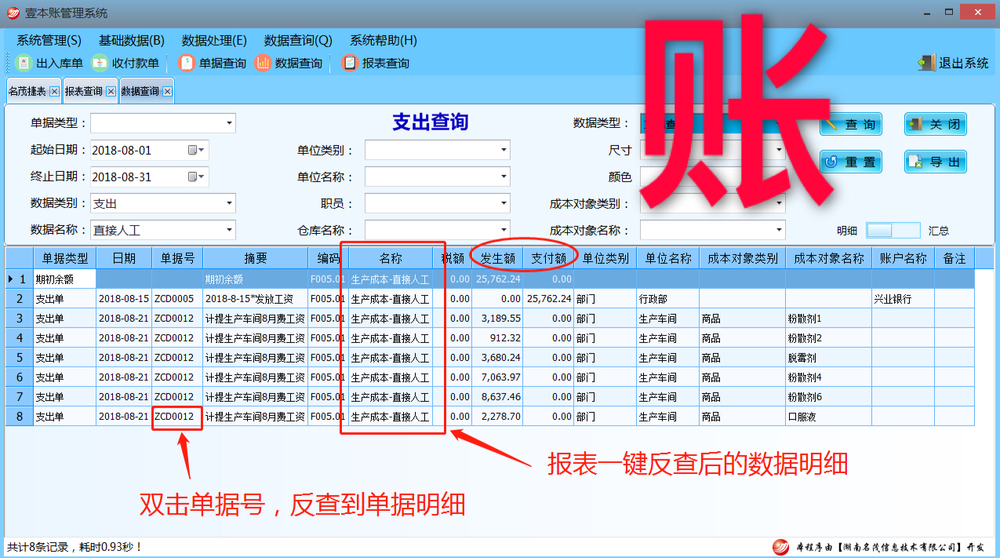This screenshot has width=1000, height=558.
Task: Click the 重置 reset button
Action: [x=851, y=162]
